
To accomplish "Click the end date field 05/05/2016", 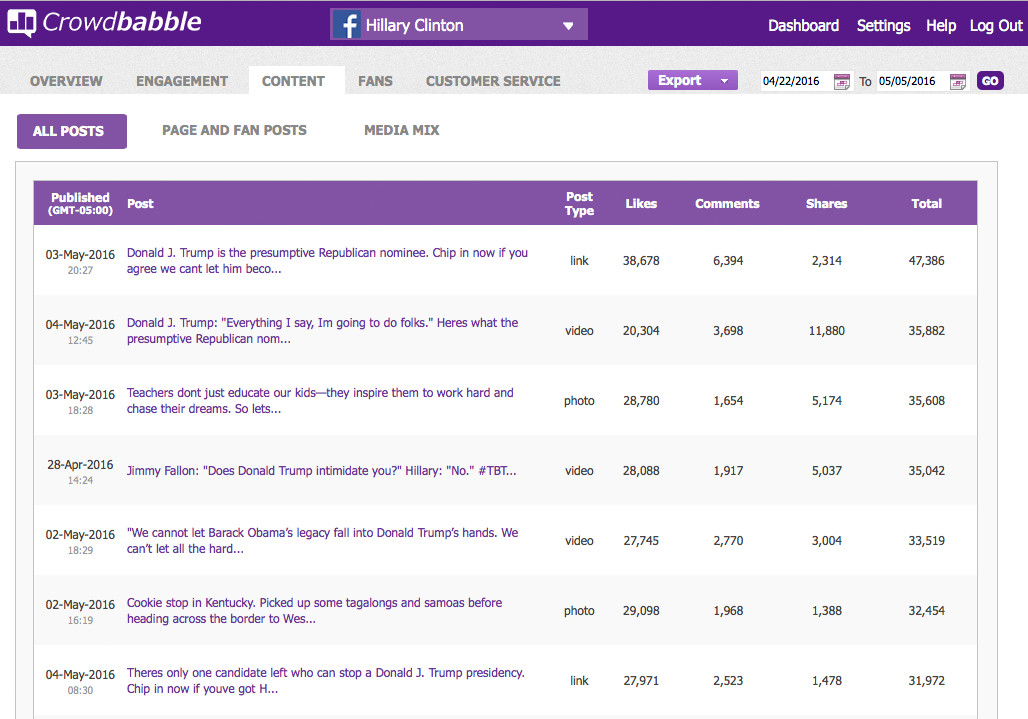I will pyautogui.click(x=911, y=81).
